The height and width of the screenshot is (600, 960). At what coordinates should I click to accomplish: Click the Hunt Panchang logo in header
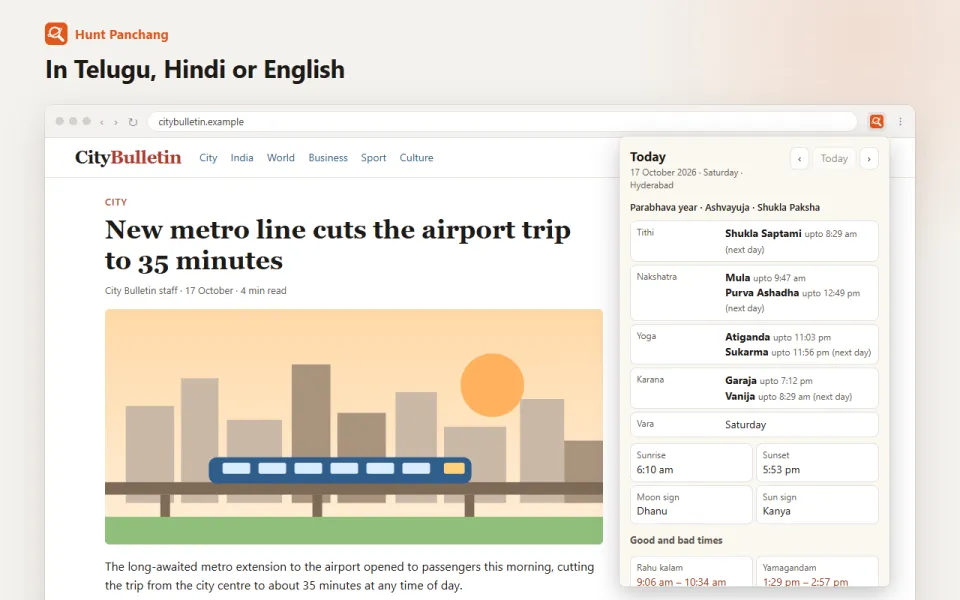56,34
